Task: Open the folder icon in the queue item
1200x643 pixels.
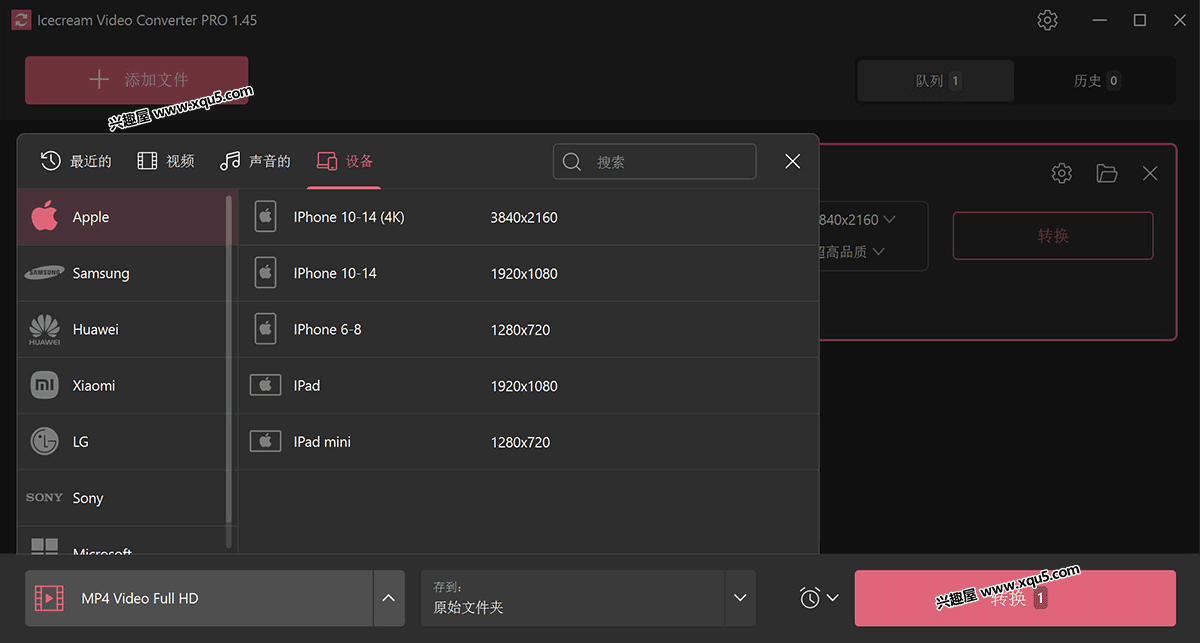Action: pos(1107,173)
